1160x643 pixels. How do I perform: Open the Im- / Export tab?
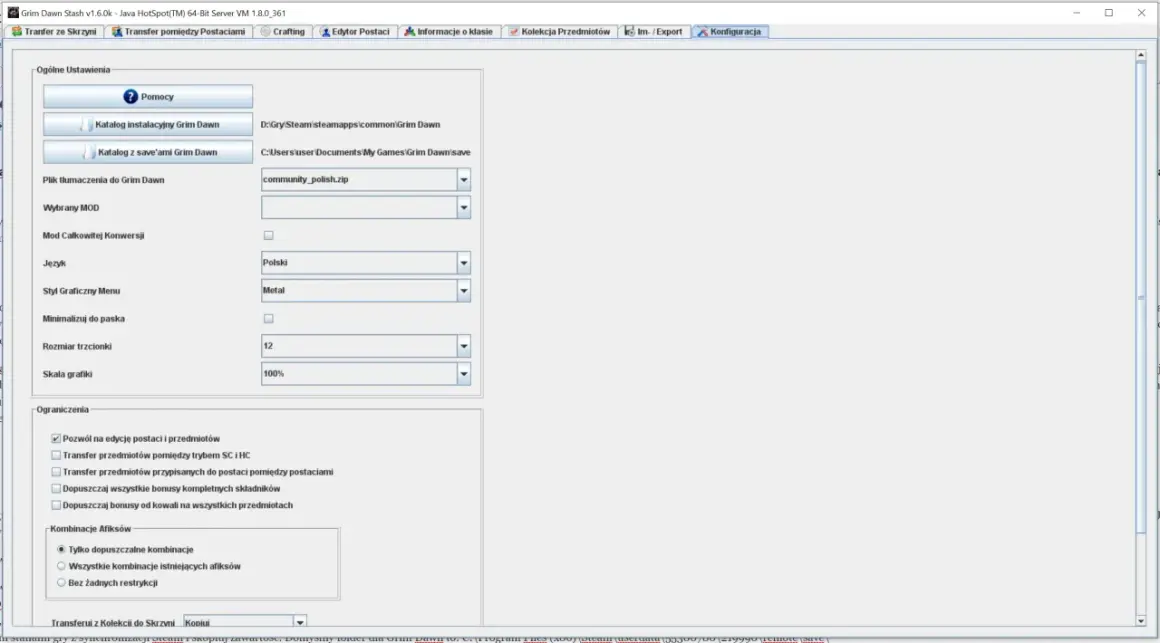(x=653, y=32)
